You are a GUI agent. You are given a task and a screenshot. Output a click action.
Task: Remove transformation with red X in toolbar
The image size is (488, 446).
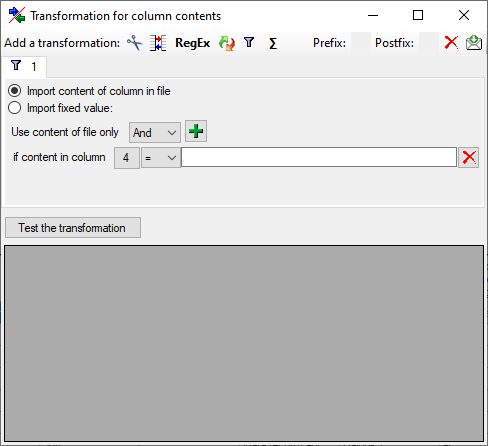click(451, 43)
